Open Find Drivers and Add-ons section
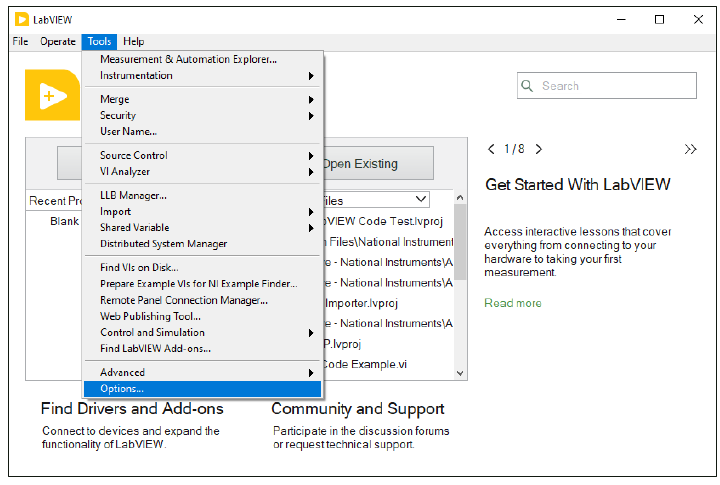 pyautogui.click(x=132, y=408)
